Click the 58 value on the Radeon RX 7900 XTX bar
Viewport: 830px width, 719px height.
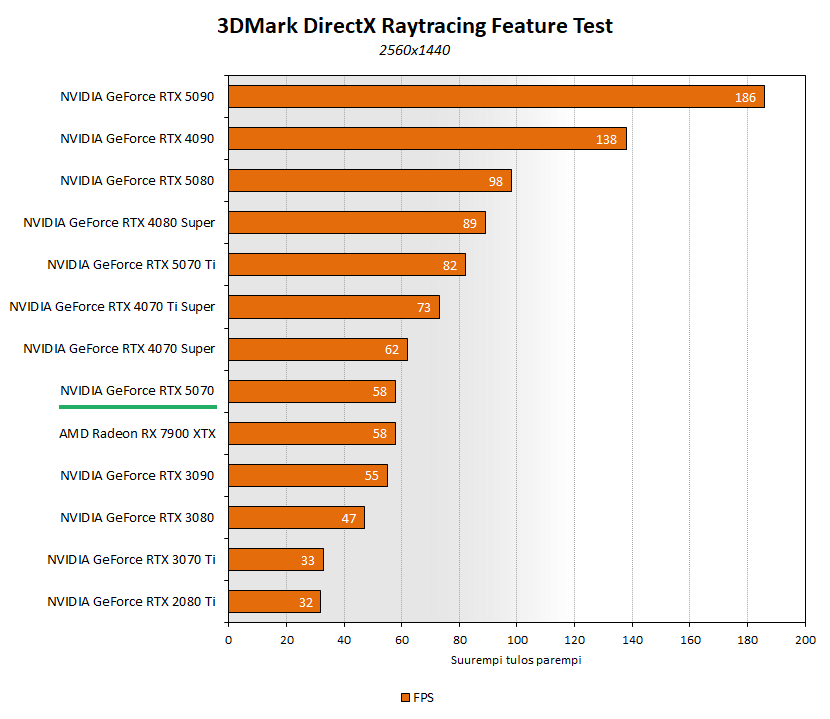pos(380,434)
